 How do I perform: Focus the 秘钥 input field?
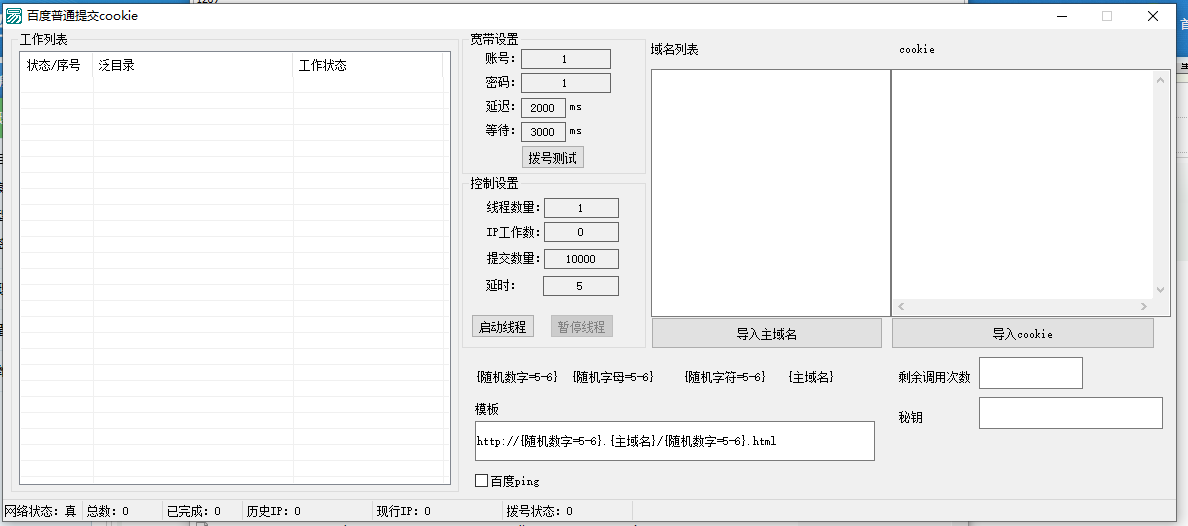tap(1071, 413)
